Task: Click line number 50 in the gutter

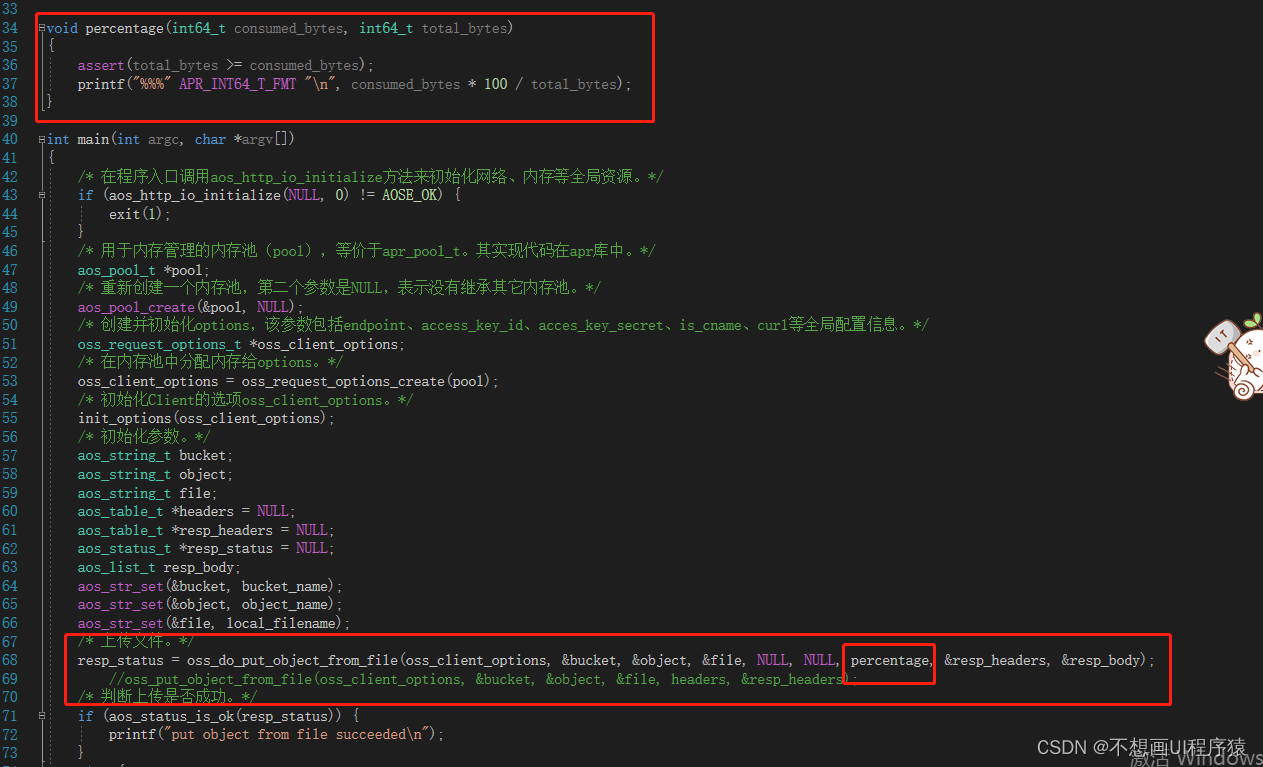Action: (10, 324)
